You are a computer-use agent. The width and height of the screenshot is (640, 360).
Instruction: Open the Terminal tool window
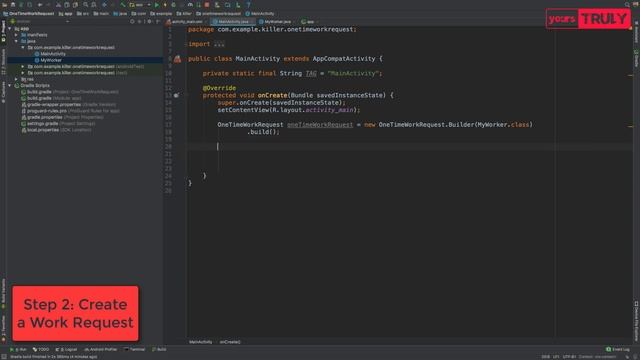(135, 349)
